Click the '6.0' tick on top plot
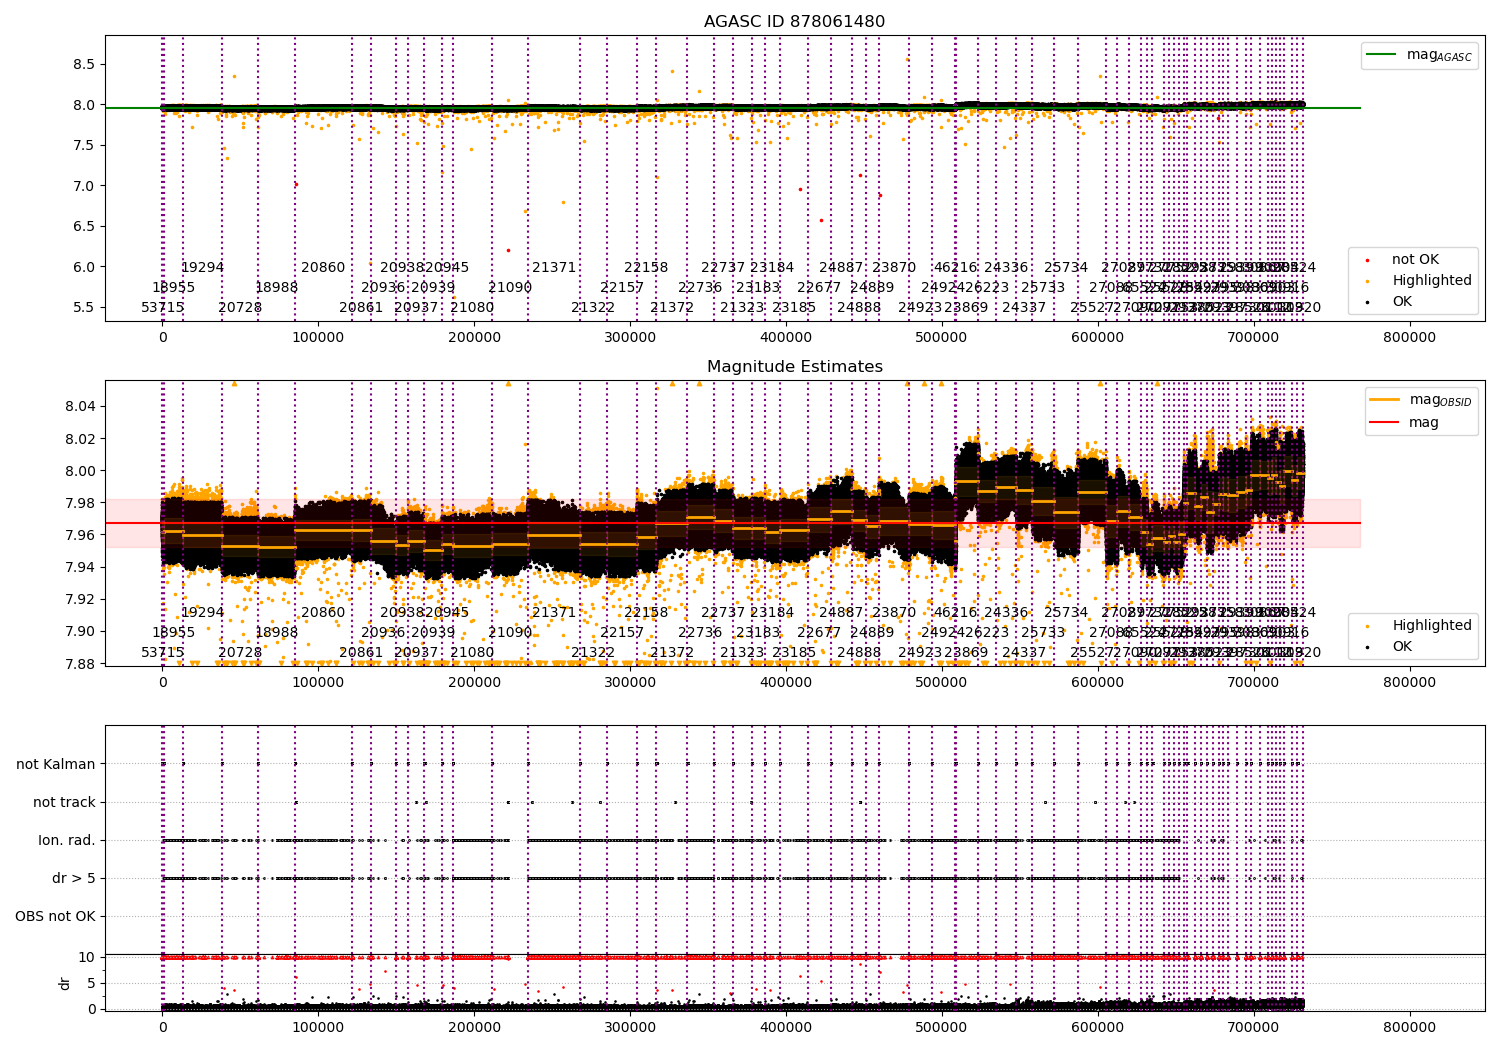The height and width of the screenshot is (1050, 1500). click(x=84, y=267)
